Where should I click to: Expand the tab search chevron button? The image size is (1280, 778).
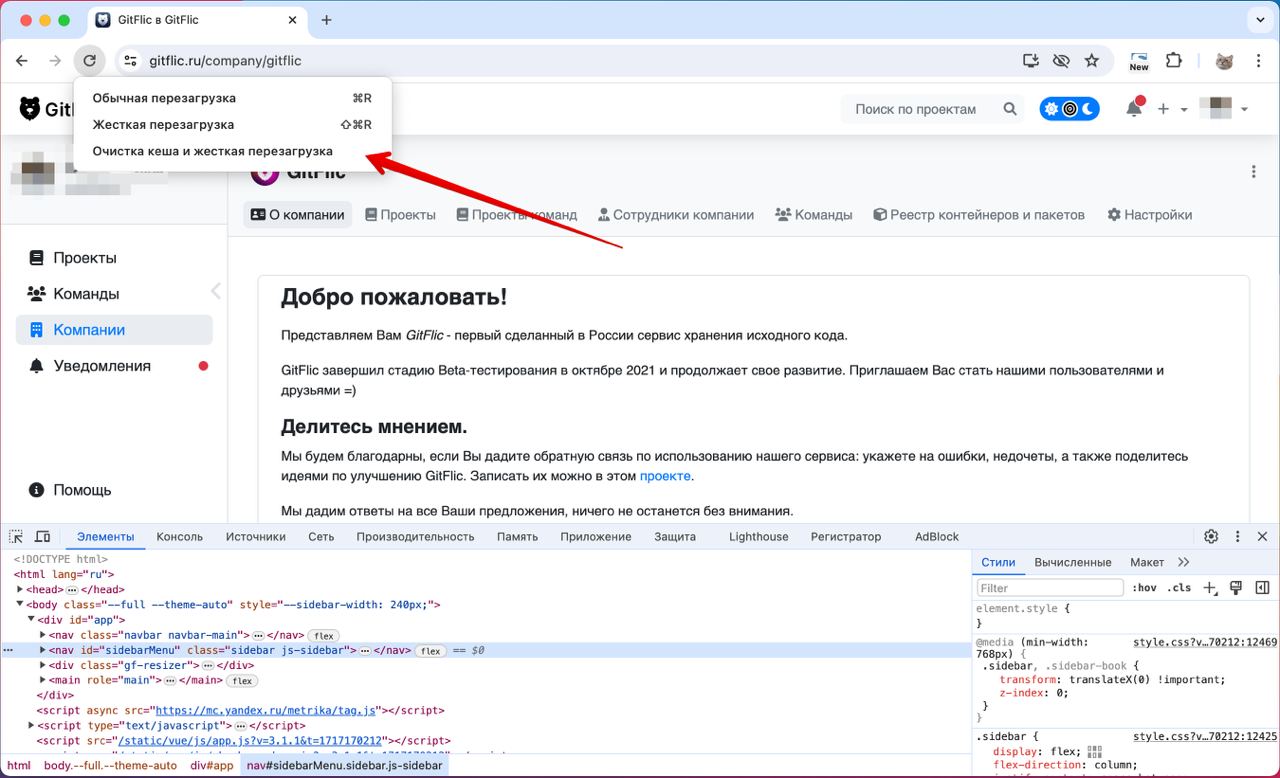pyautogui.click(x=1258, y=20)
